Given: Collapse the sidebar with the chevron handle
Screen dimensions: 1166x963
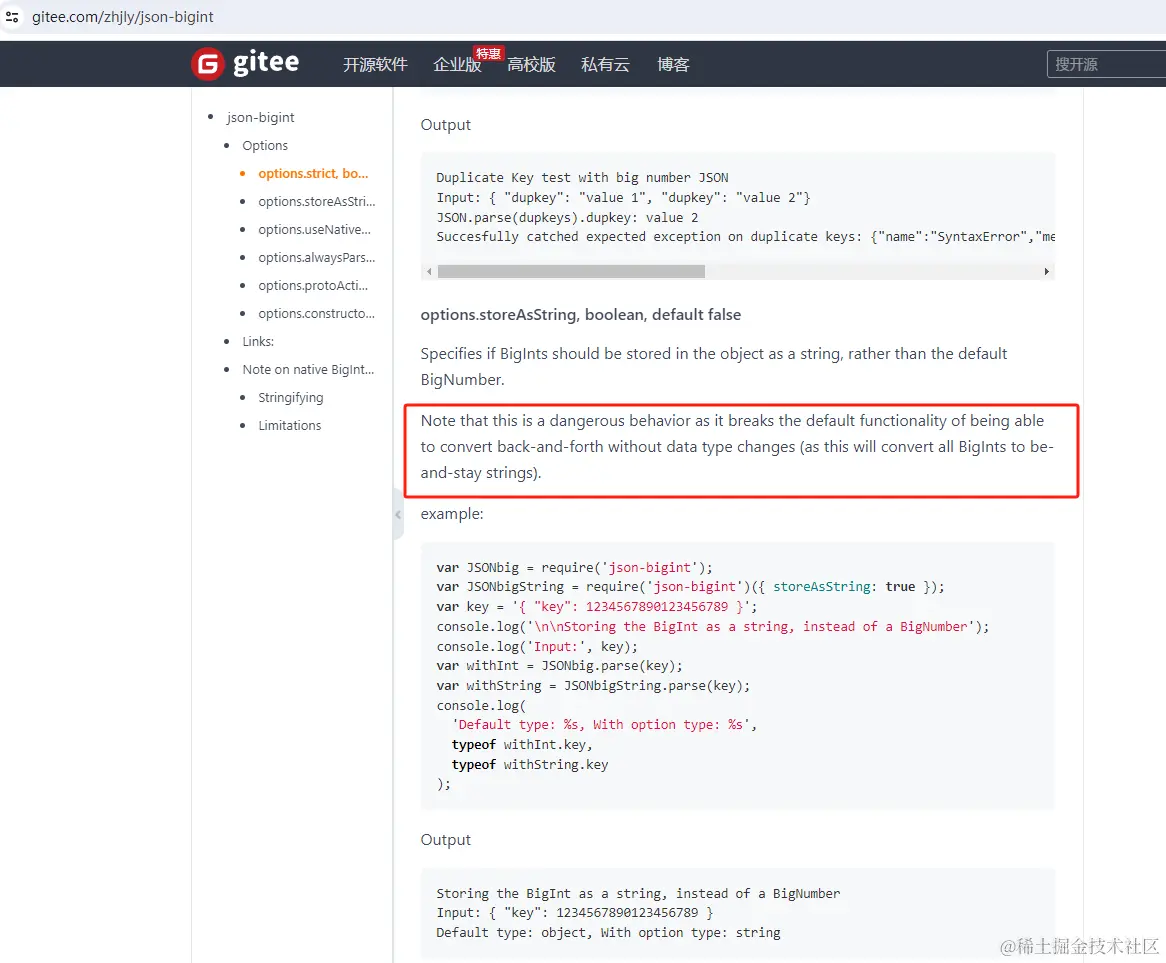Looking at the screenshot, I should click(398, 515).
